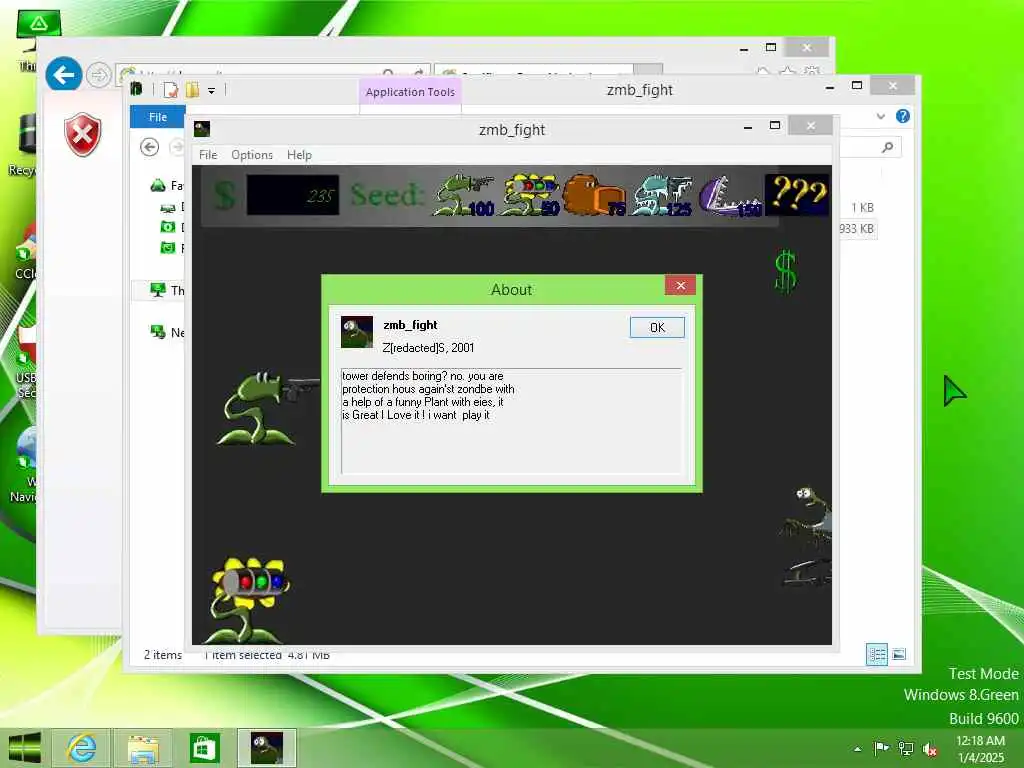
Task: Open the Windows Start button
Action: (25, 748)
